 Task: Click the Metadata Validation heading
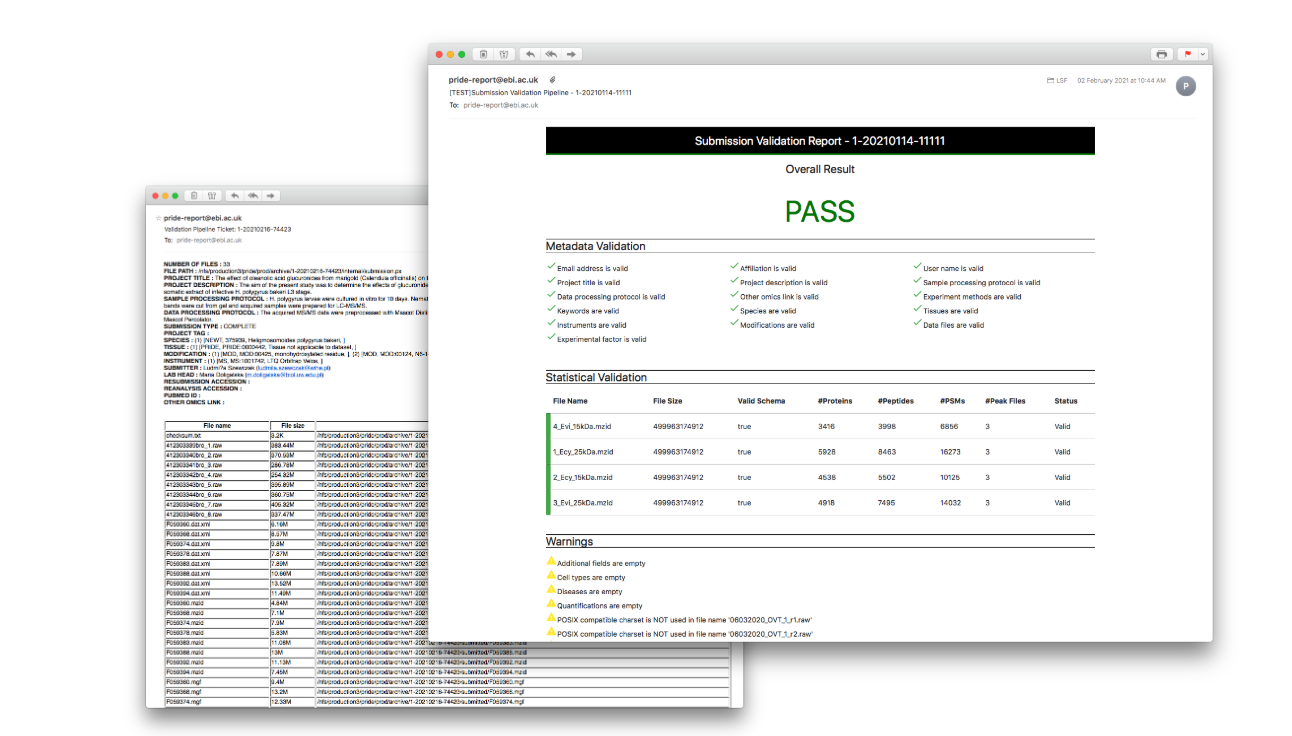coord(595,246)
